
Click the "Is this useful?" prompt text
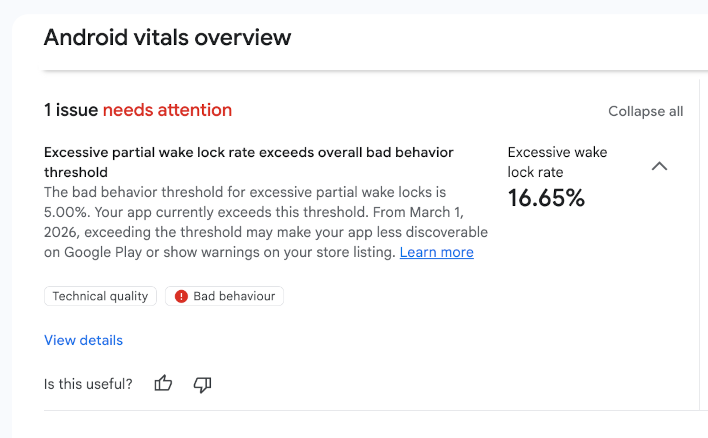pyautogui.click(x=88, y=383)
